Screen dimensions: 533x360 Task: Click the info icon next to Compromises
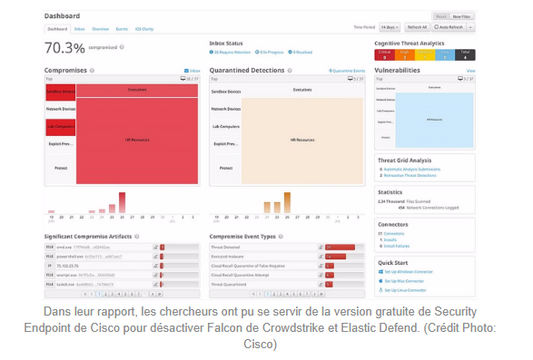pyautogui.click(x=92, y=71)
